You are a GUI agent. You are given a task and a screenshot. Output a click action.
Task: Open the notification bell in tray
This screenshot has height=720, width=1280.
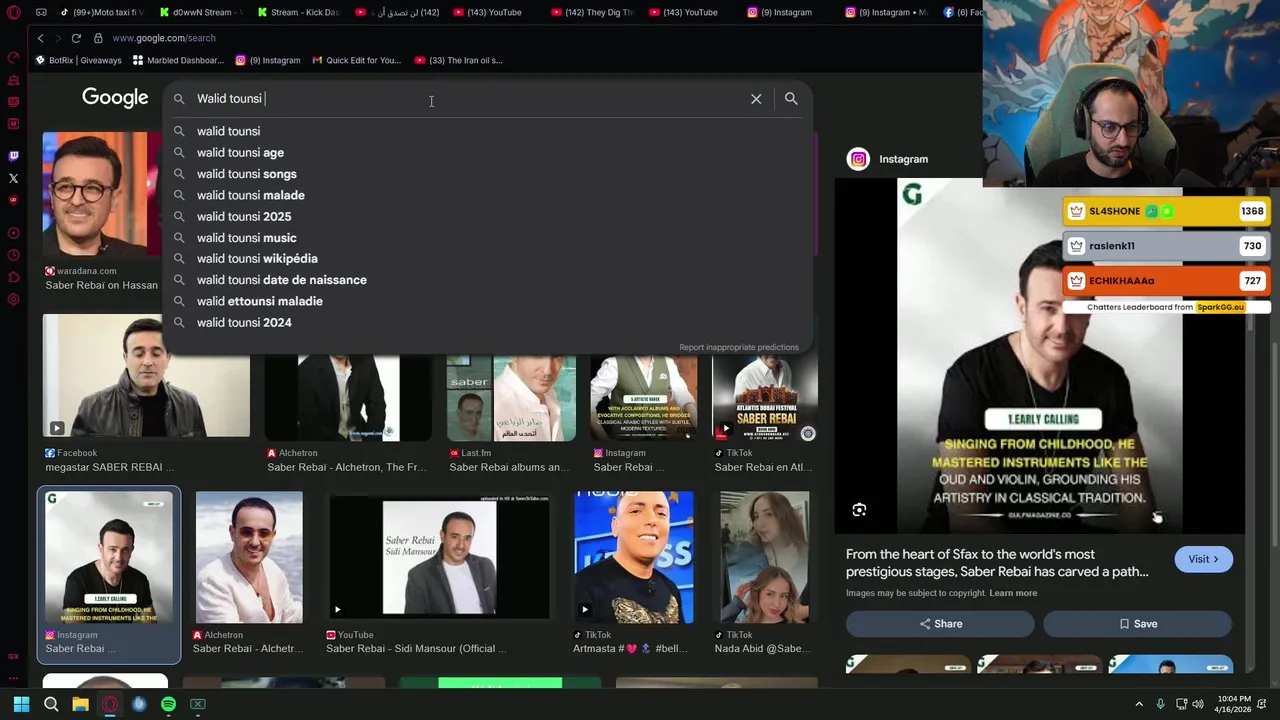[x=1262, y=704]
